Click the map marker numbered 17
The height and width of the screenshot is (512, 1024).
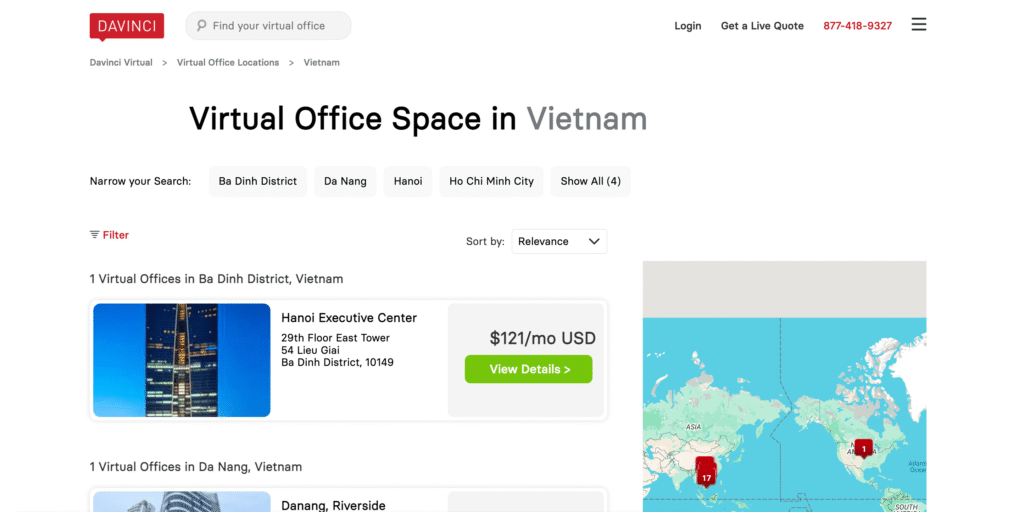706,477
